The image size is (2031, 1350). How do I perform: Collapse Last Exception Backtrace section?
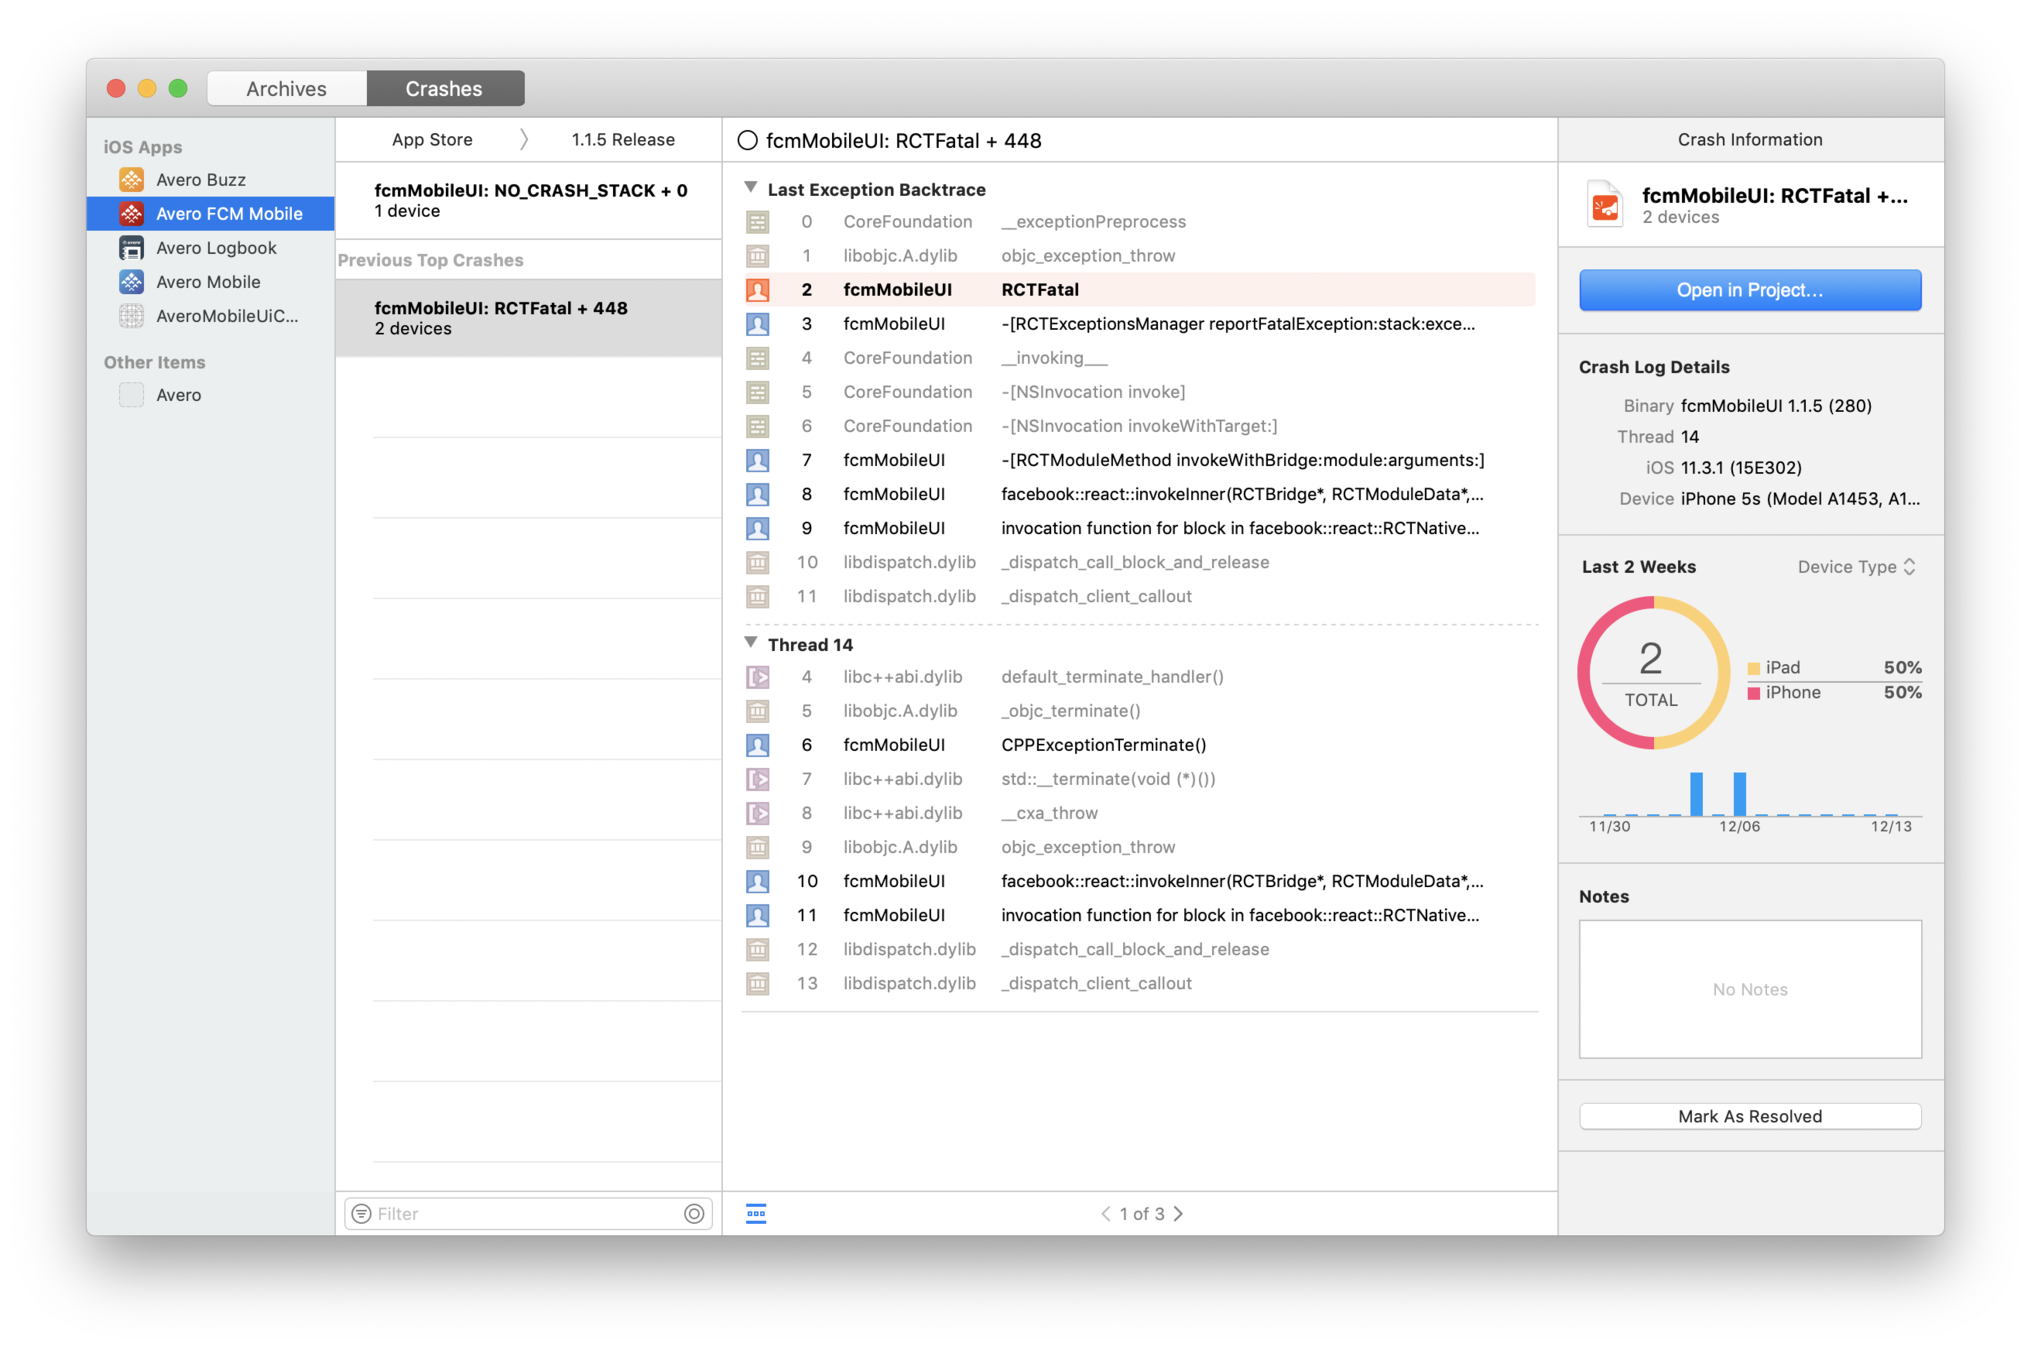coord(751,188)
